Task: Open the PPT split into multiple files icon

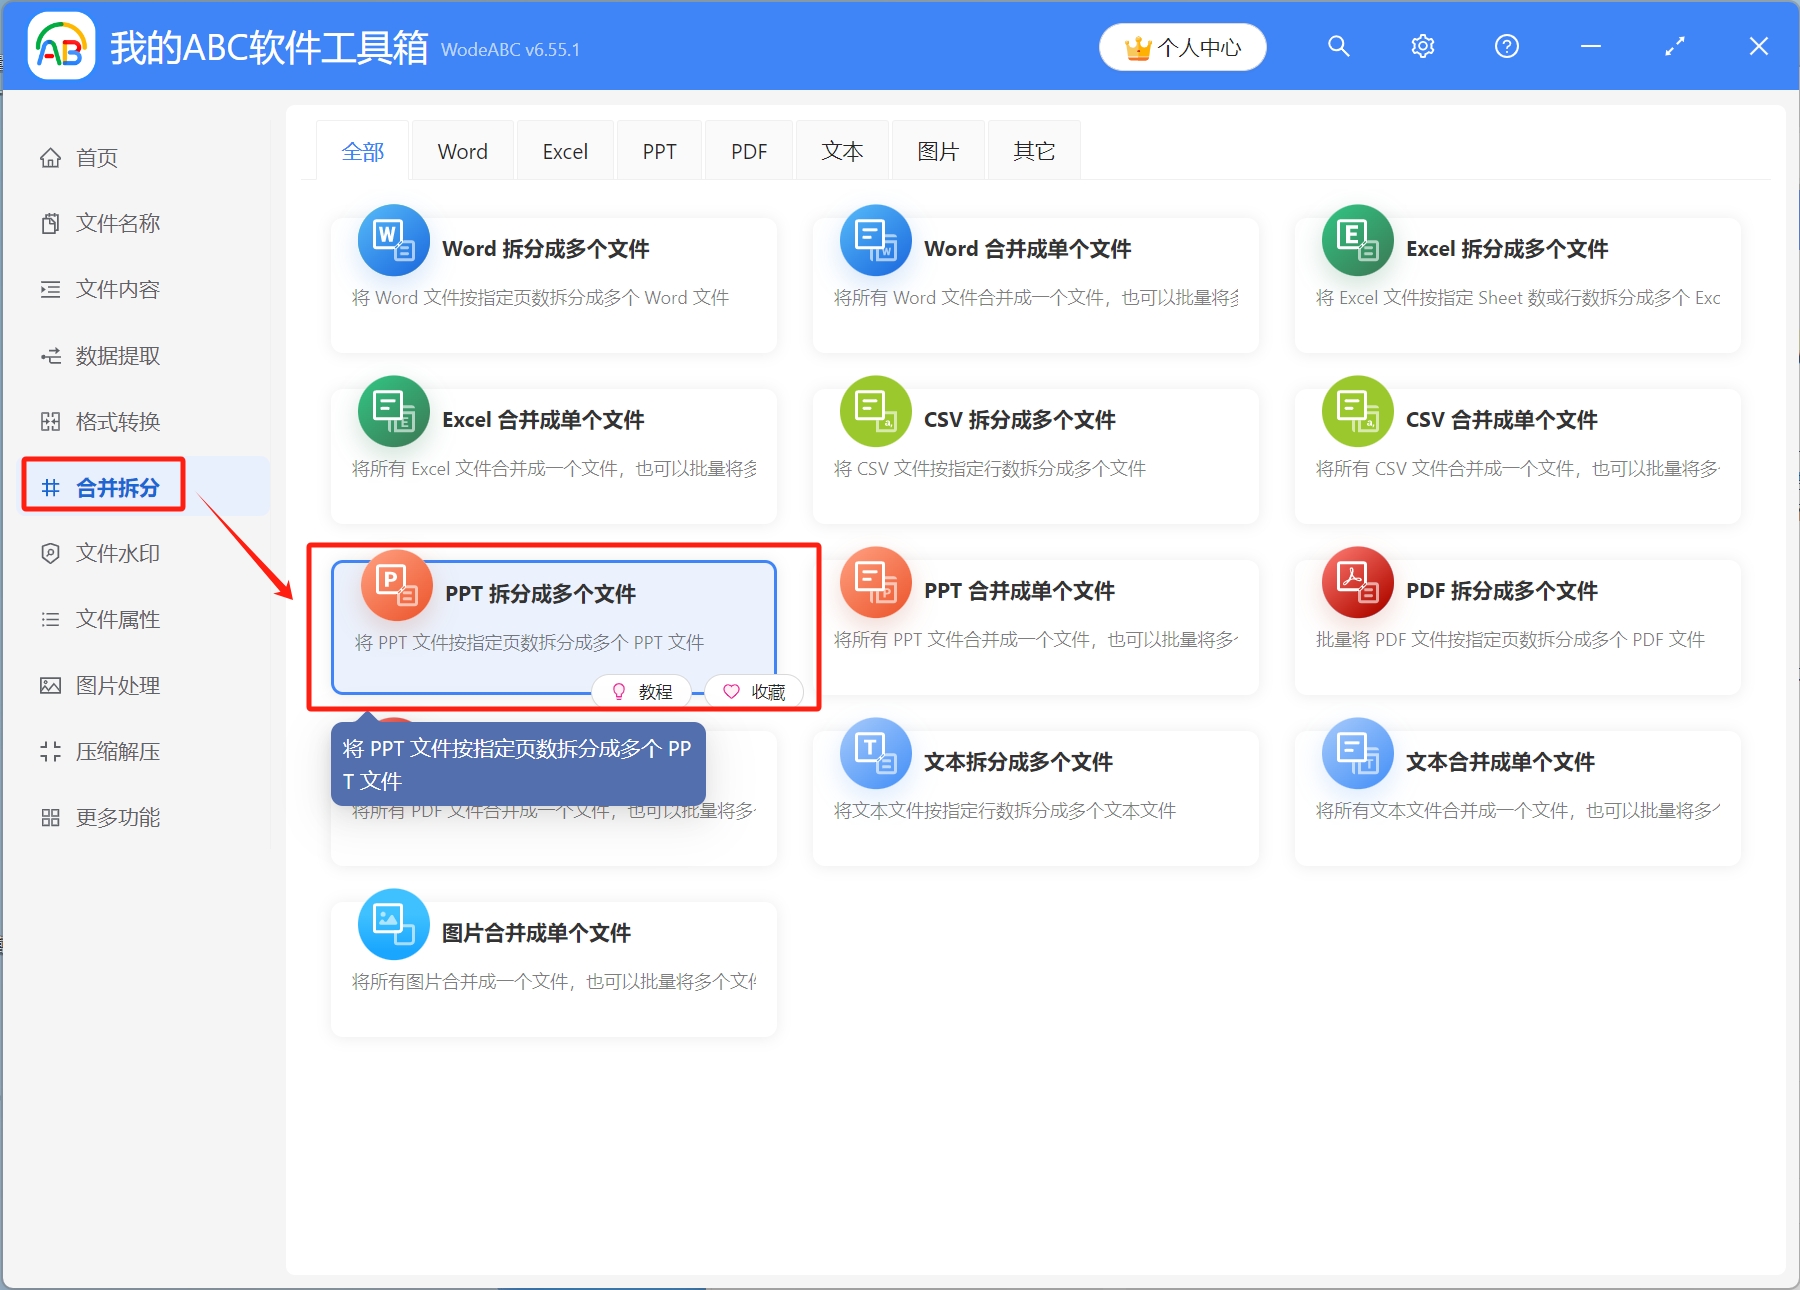Action: tap(397, 586)
